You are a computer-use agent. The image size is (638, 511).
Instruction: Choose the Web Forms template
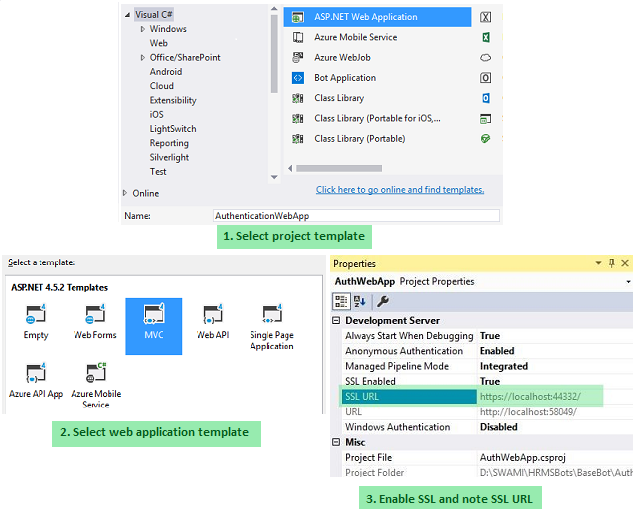click(x=95, y=321)
